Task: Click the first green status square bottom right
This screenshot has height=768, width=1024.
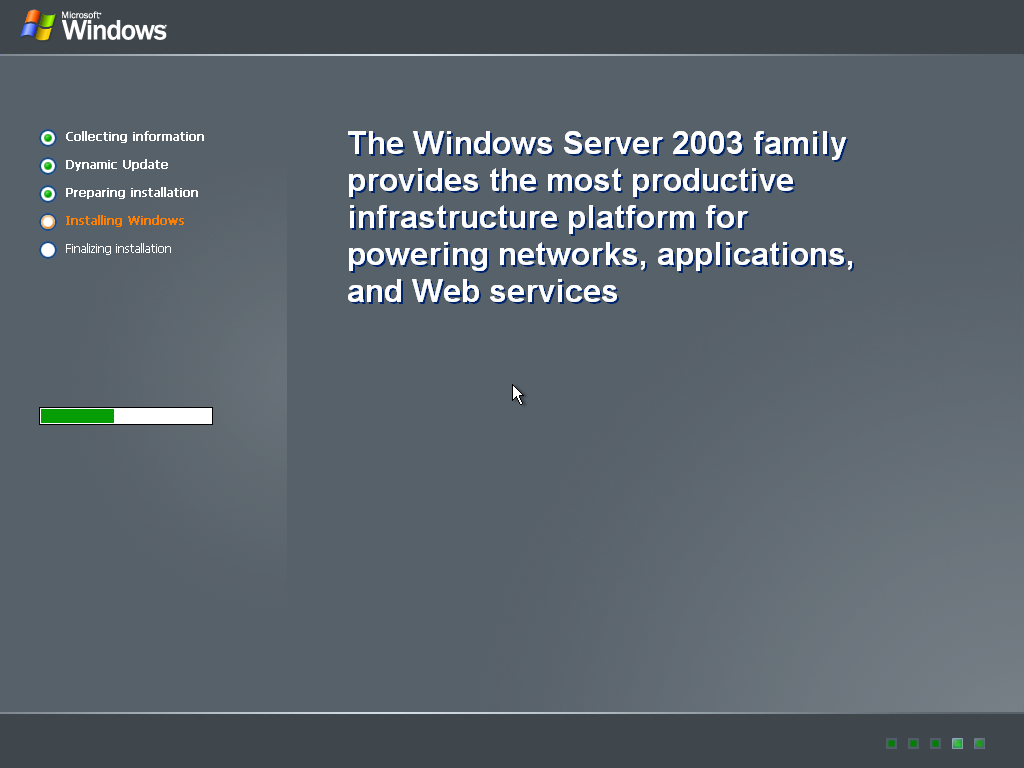Action: [891, 743]
